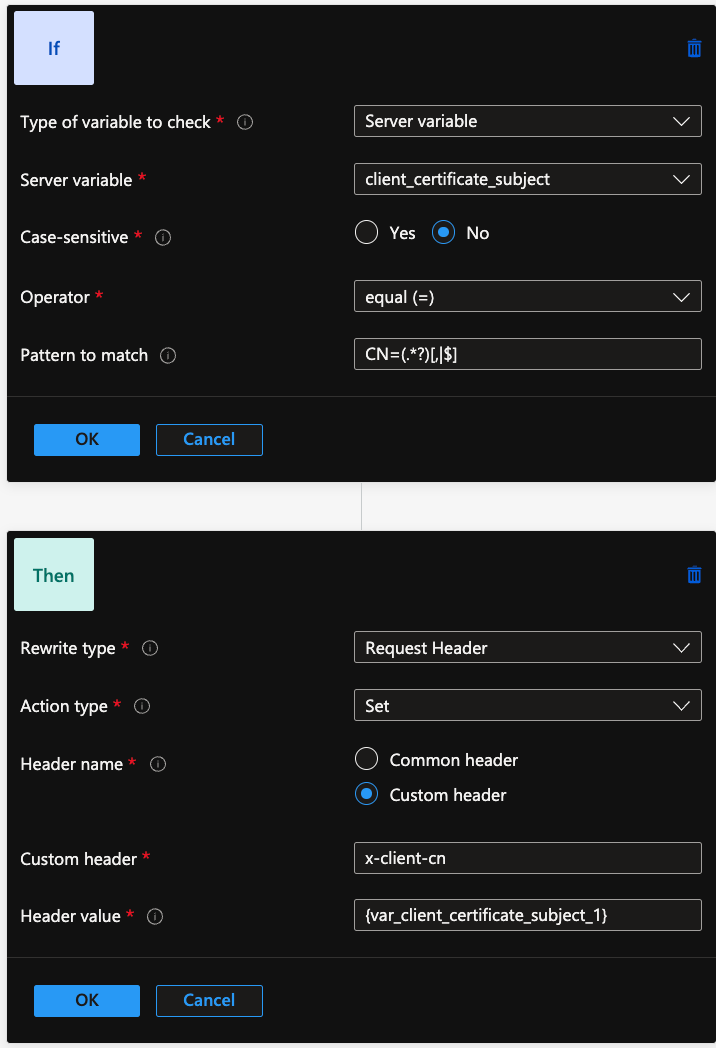
Task: Click info icon beside Type of variable to check
Action: point(245,122)
